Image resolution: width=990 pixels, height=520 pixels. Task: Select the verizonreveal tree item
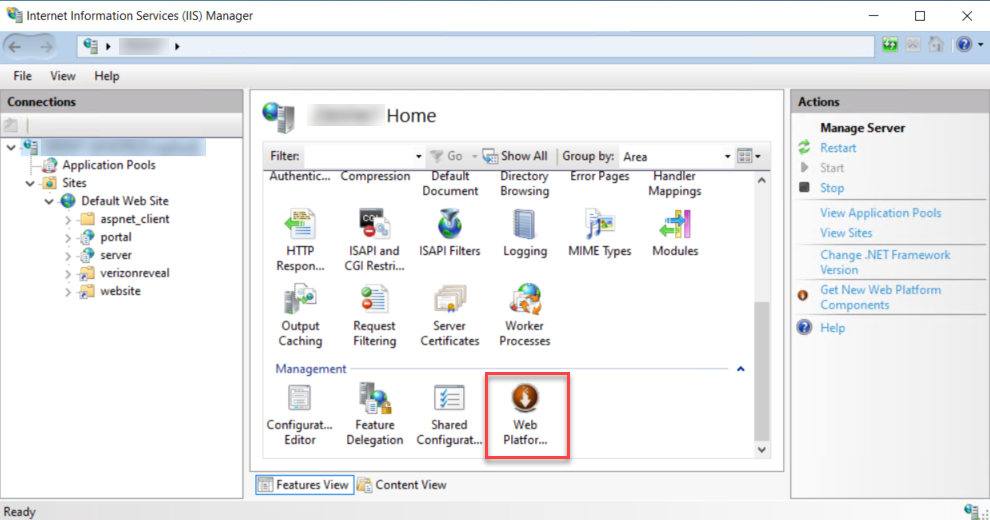click(134, 273)
